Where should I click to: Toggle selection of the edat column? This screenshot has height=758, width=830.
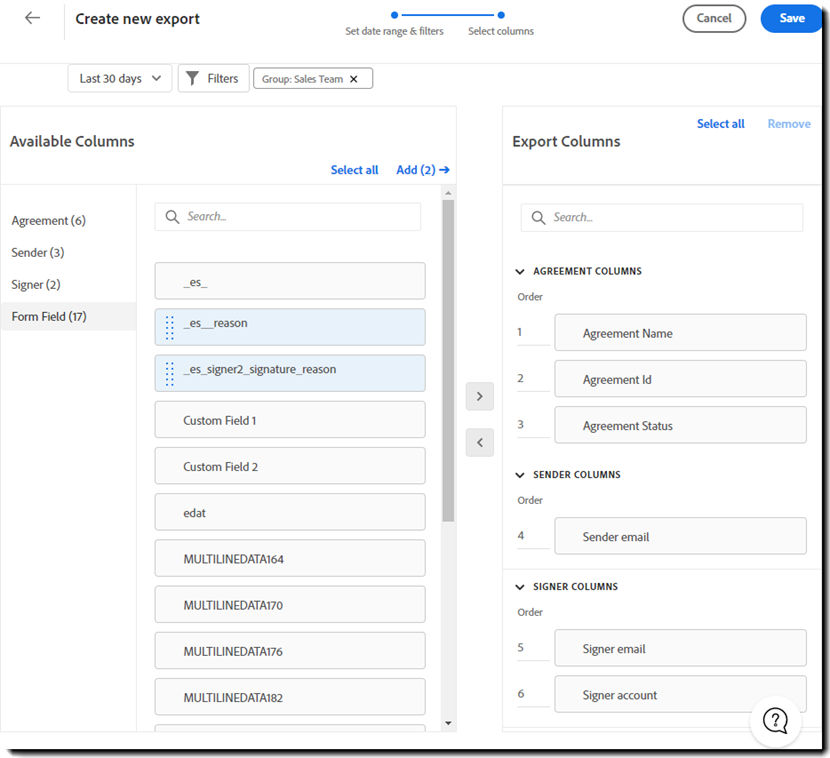pos(289,512)
